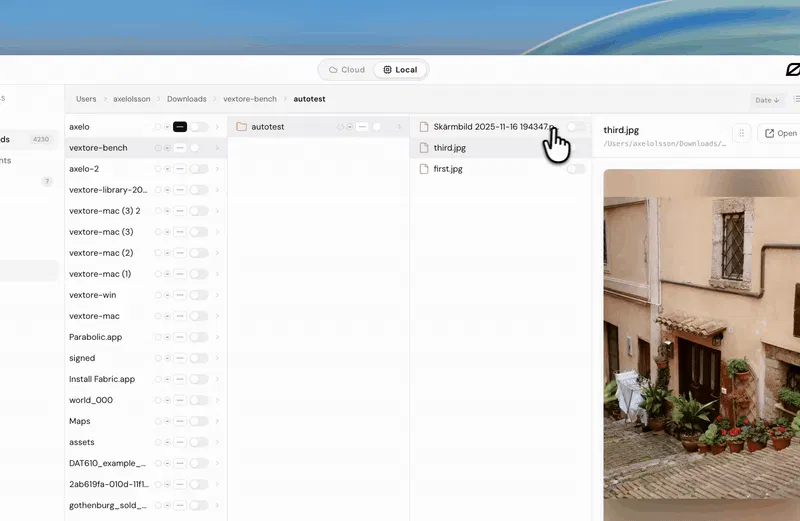800x521 pixels.
Task: Switch to the Cloud tab
Action: (x=347, y=70)
